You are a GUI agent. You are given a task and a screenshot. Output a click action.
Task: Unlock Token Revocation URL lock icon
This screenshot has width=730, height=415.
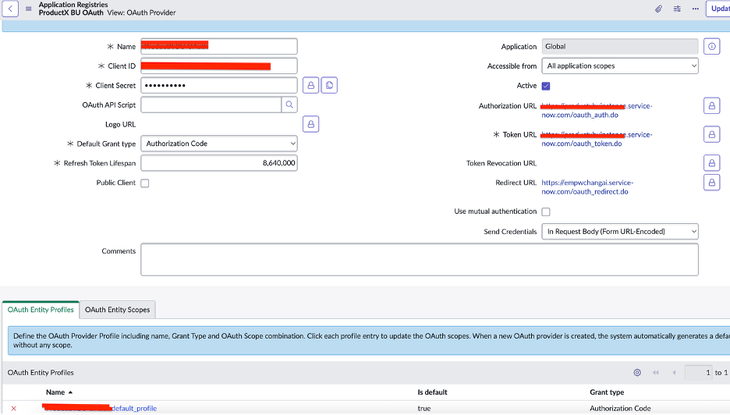[711, 163]
